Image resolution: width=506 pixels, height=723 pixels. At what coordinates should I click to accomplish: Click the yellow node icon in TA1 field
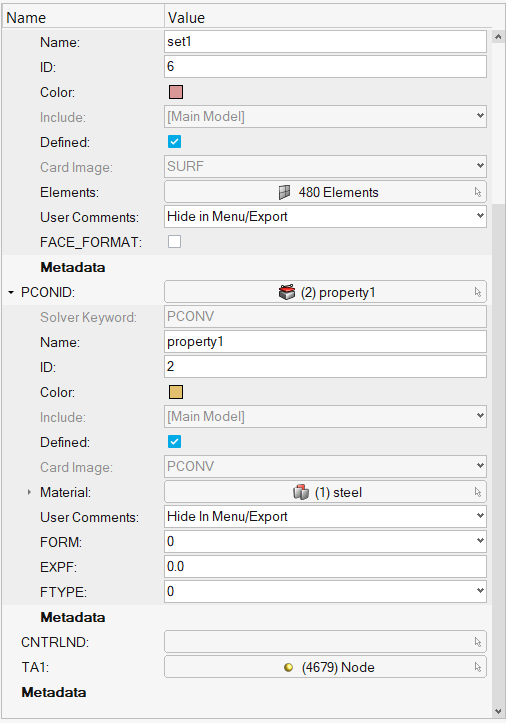click(288, 667)
